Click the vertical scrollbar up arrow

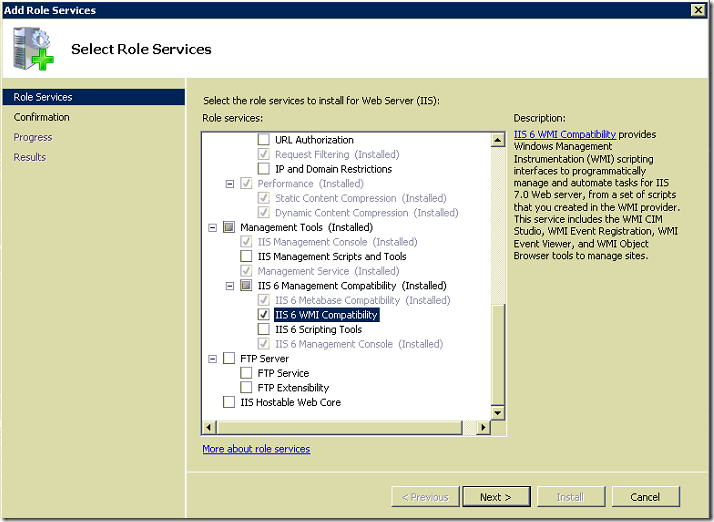(498, 140)
